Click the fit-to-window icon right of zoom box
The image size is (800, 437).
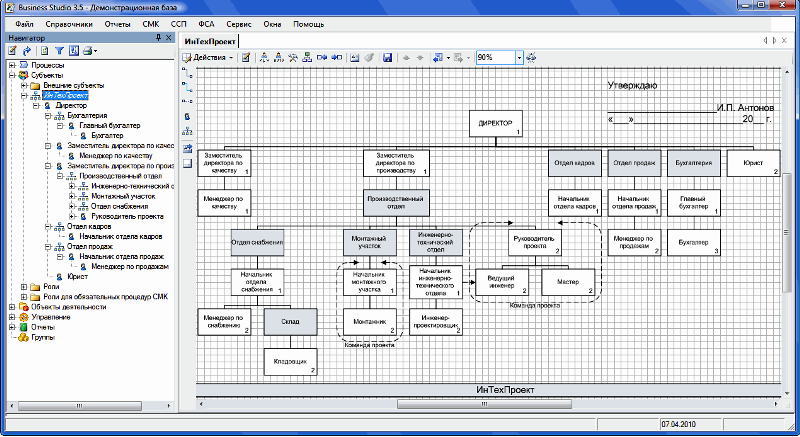tap(531, 58)
